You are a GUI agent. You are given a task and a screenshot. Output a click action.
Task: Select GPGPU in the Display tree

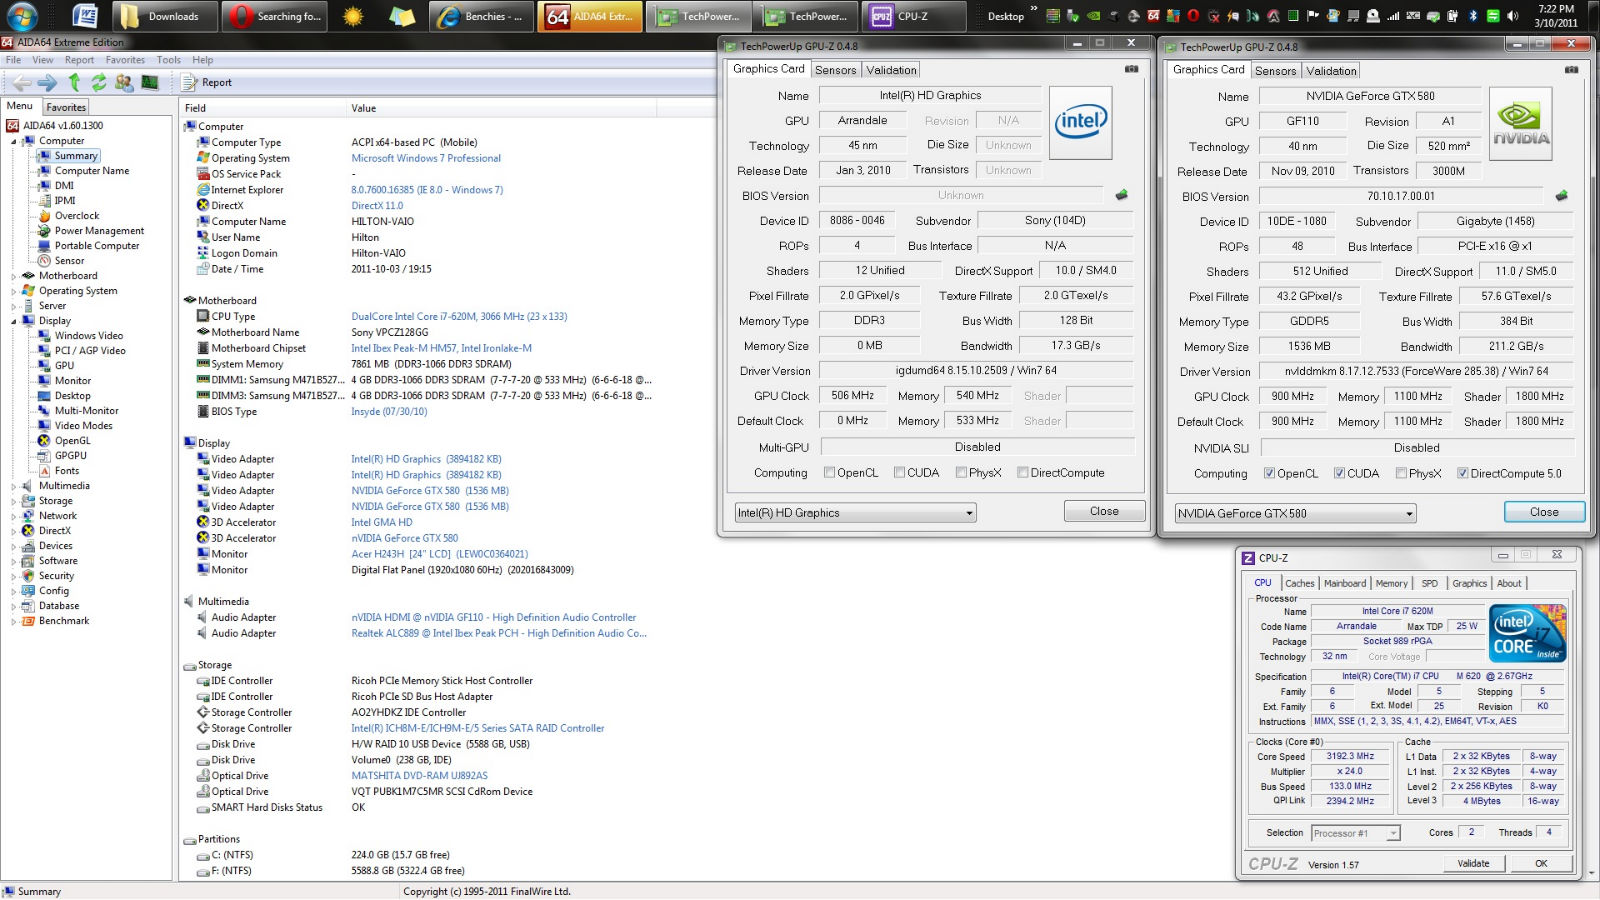[70, 456]
